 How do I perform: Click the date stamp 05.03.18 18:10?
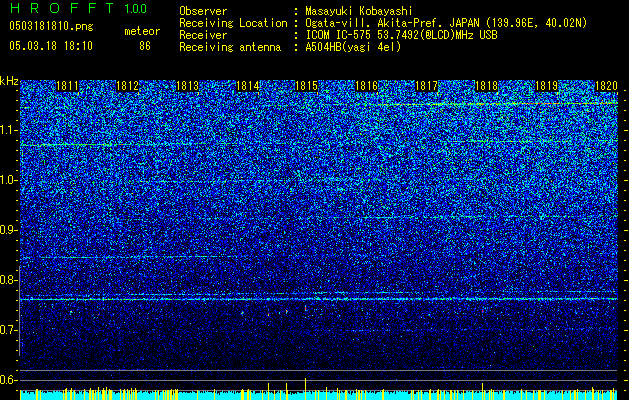pos(51,46)
